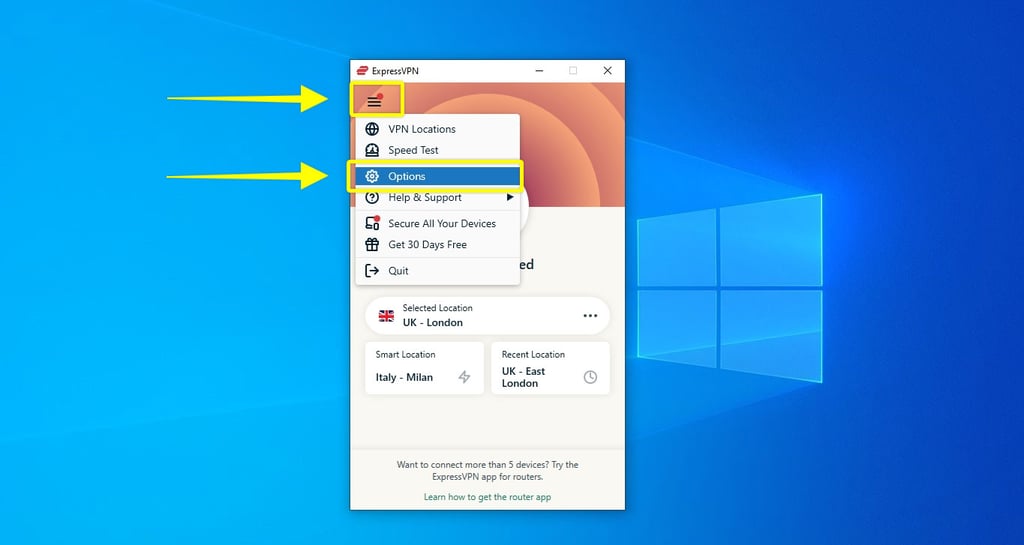
Task: Click the 'Selected Location' label
Action: 438,308
